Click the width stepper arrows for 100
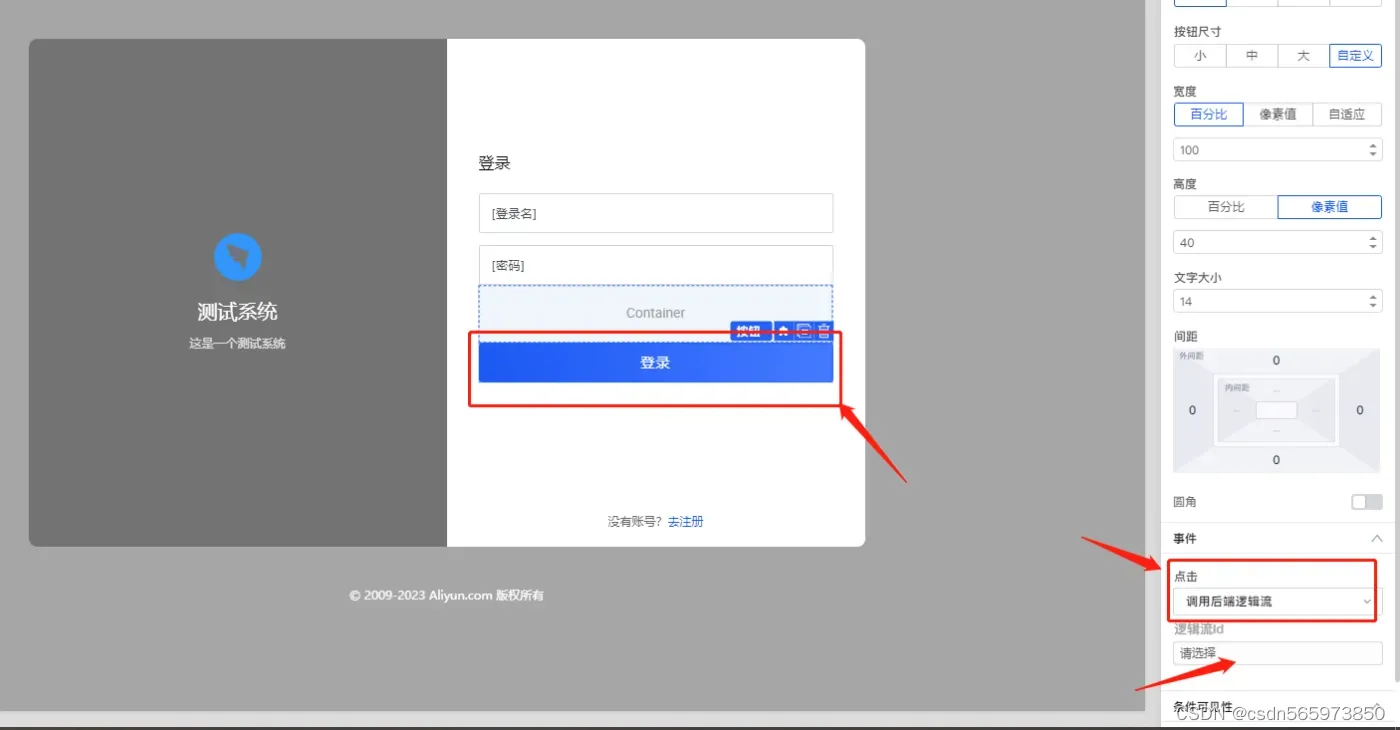The height and width of the screenshot is (730, 1400). pos(1373,150)
